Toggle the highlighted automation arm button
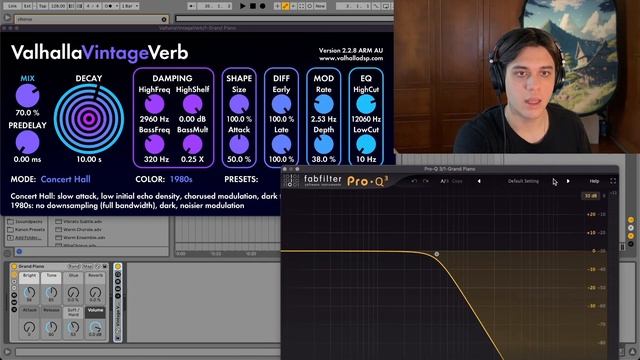Image resolution: width=640 pixels, height=360 pixels. (x=286, y=6)
